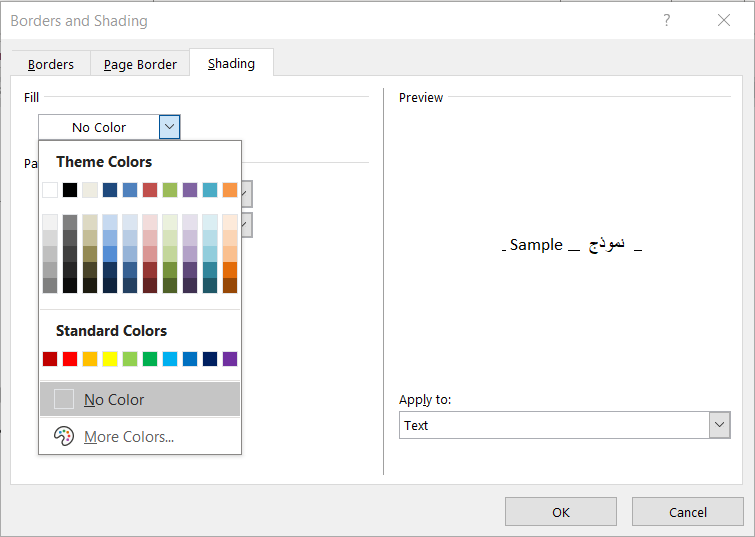755x537 pixels.
Task: Open the Shading tab
Action: (x=231, y=63)
